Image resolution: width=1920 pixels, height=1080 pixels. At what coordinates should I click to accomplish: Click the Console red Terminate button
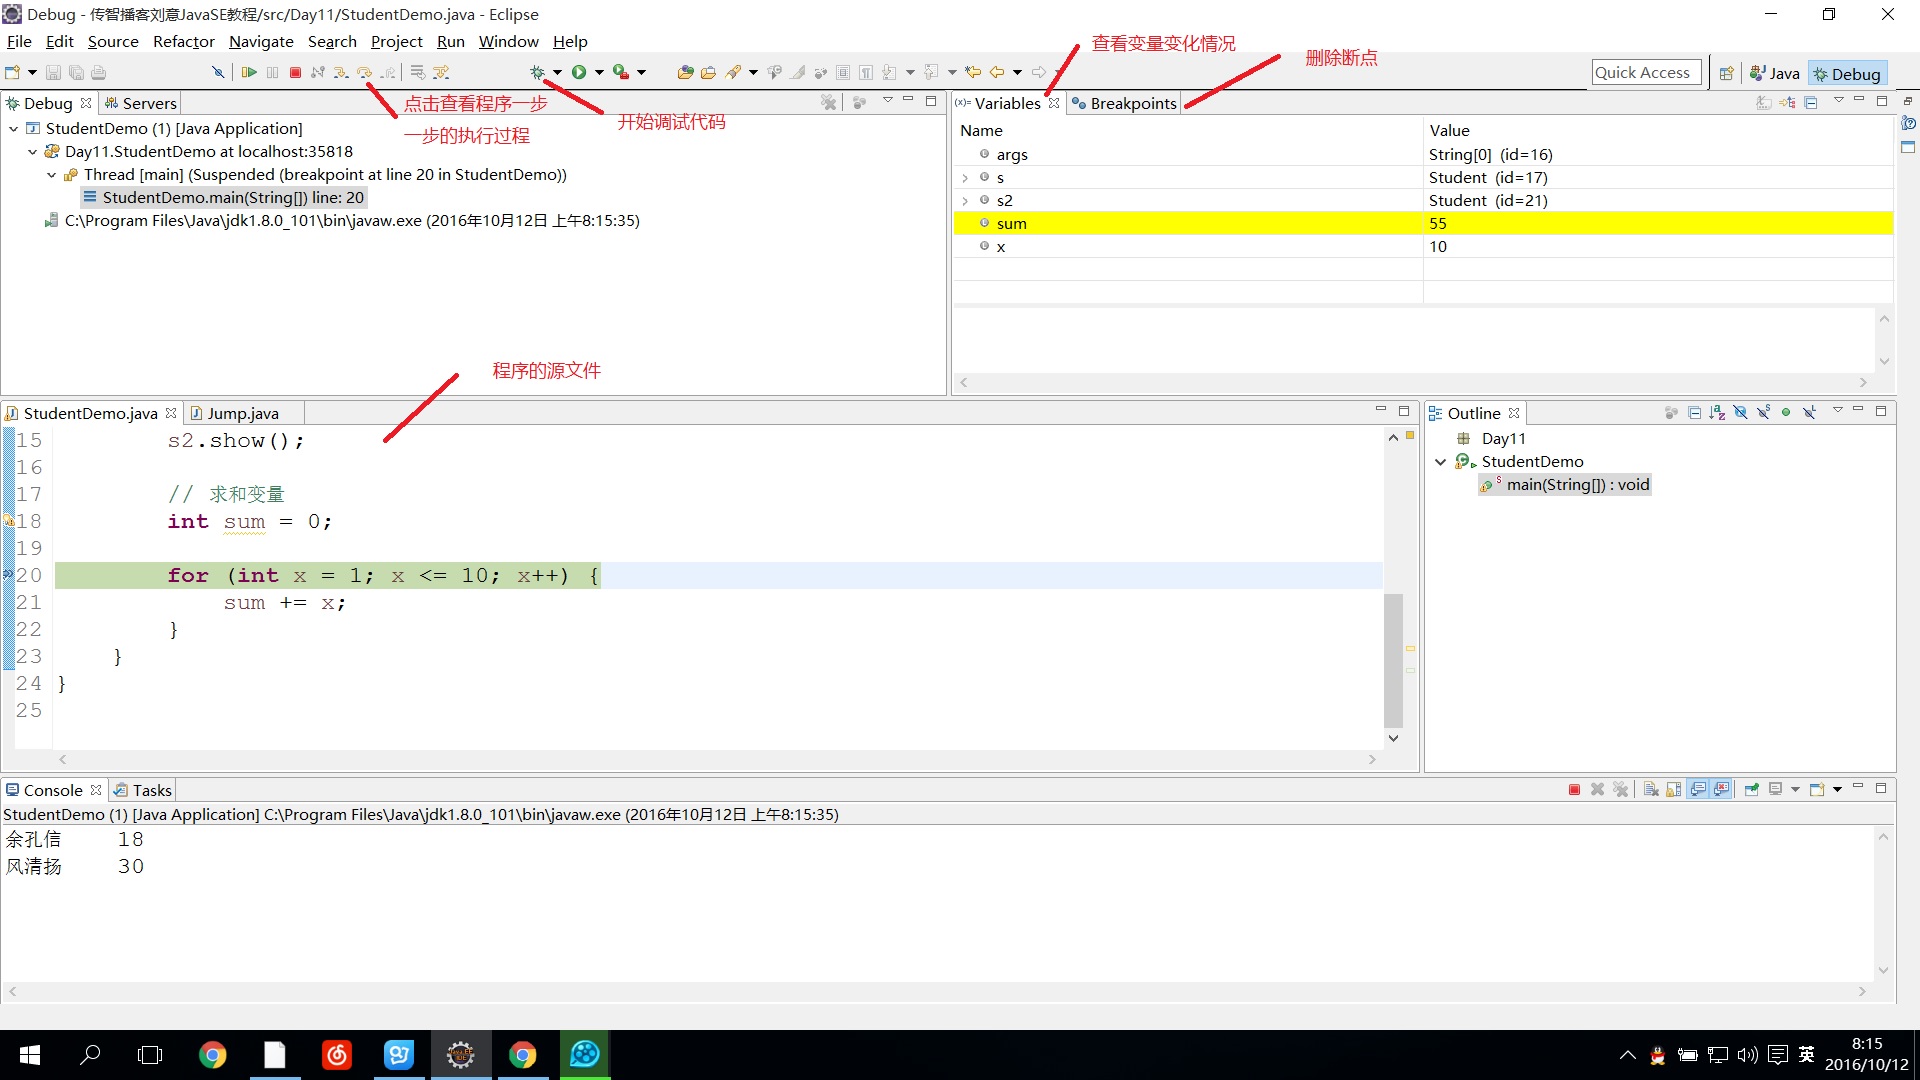(1574, 790)
